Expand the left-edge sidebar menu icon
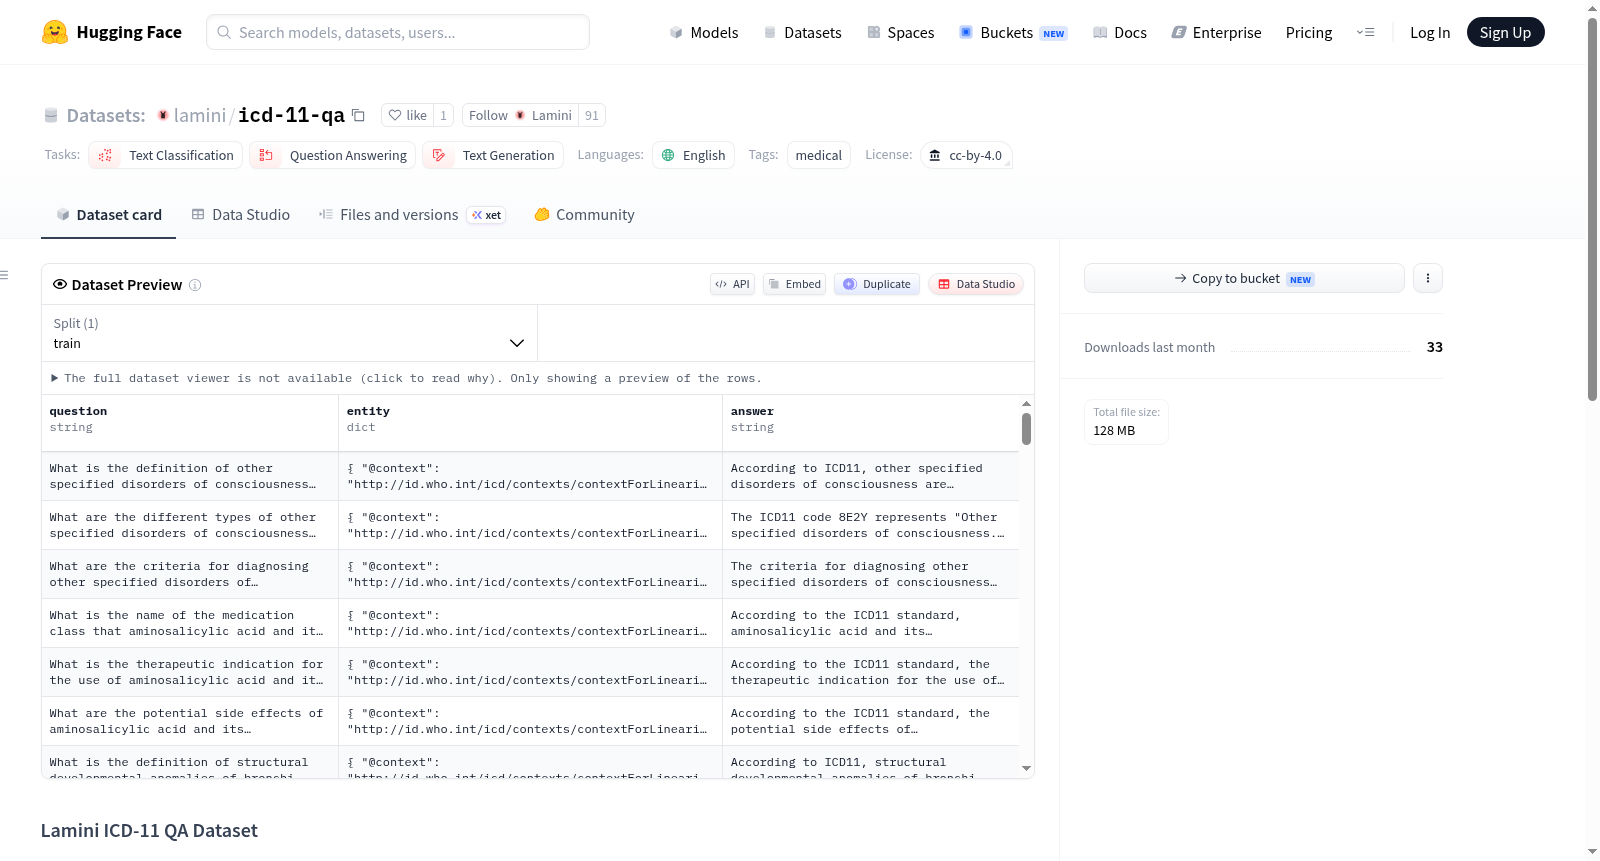This screenshot has width=1600, height=861. pyautogui.click(x=4, y=275)
